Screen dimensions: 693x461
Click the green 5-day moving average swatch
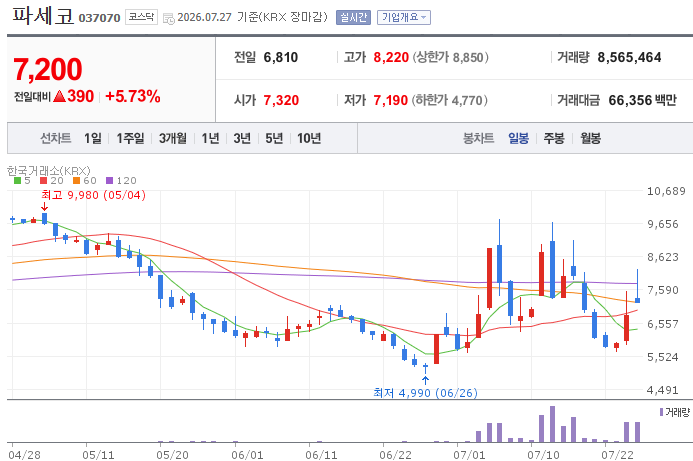pyautogui.click(x=17, y=180)
